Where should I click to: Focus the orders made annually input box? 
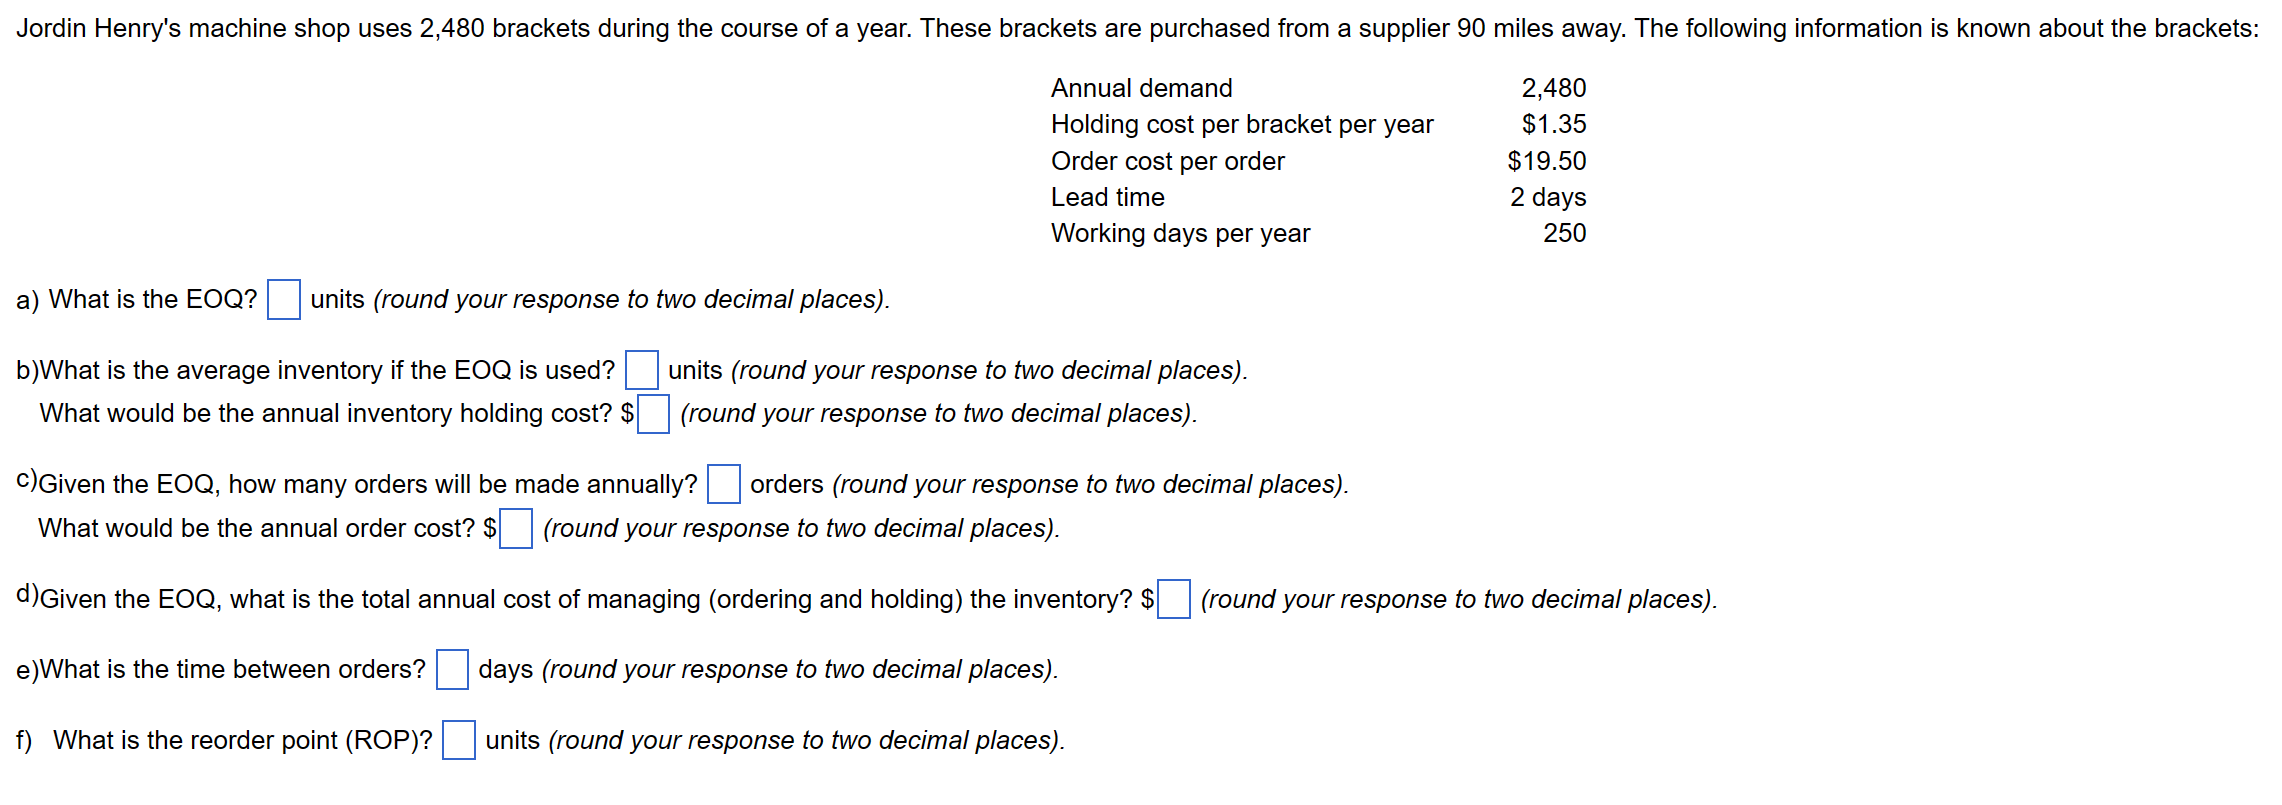click(724, 484)
